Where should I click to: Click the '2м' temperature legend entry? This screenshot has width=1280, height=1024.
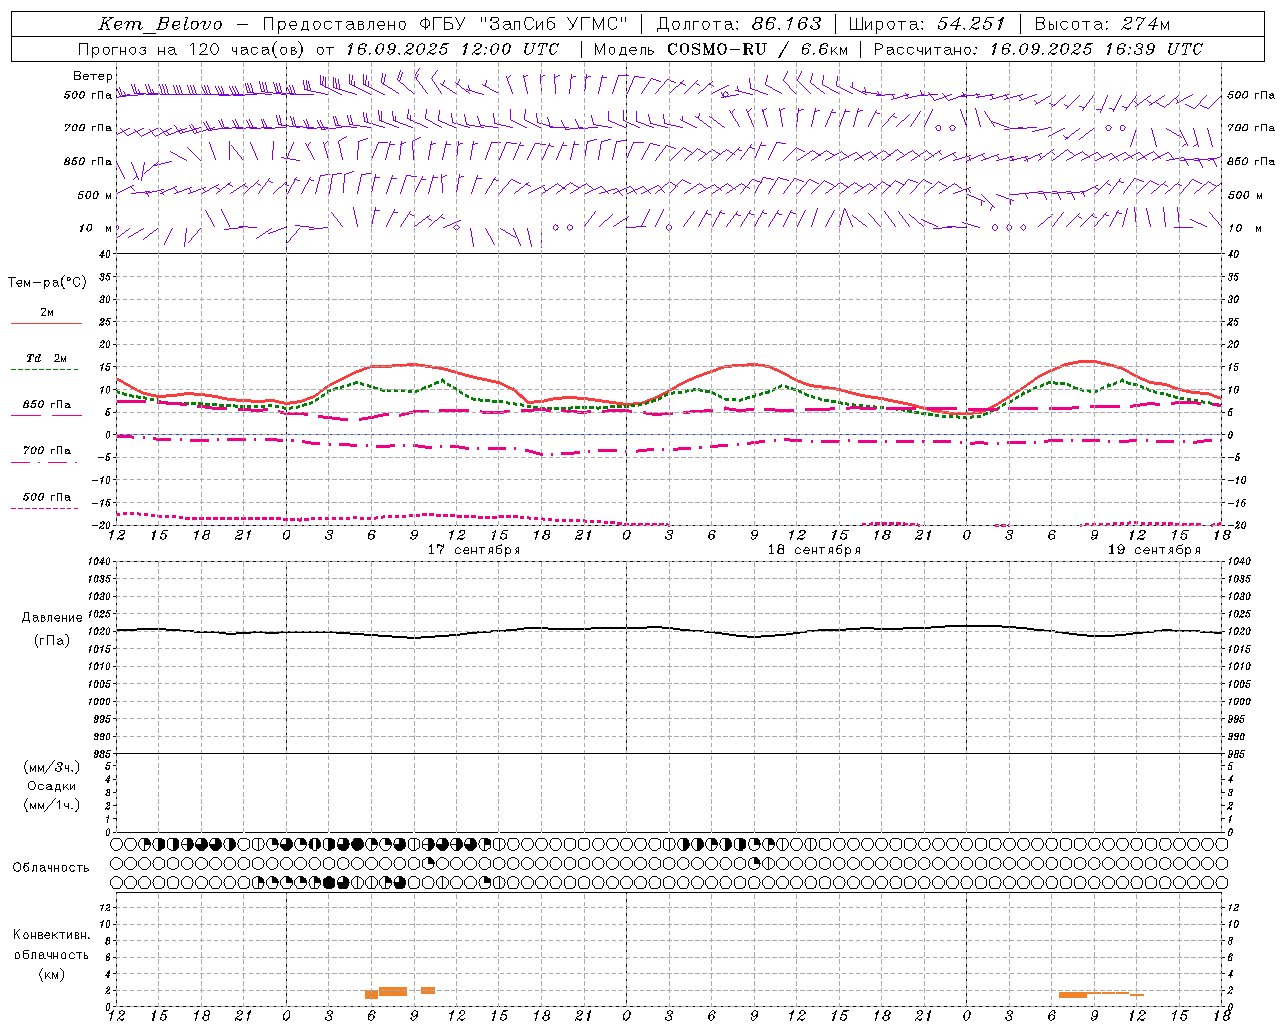(x=47, y=313)
